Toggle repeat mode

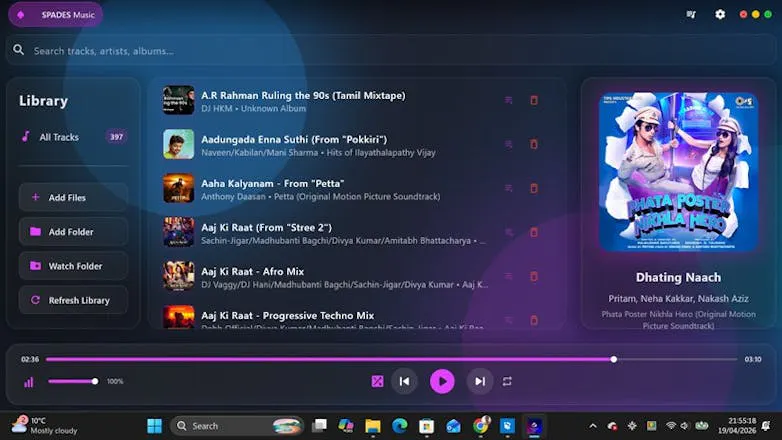tap(507, 381)
